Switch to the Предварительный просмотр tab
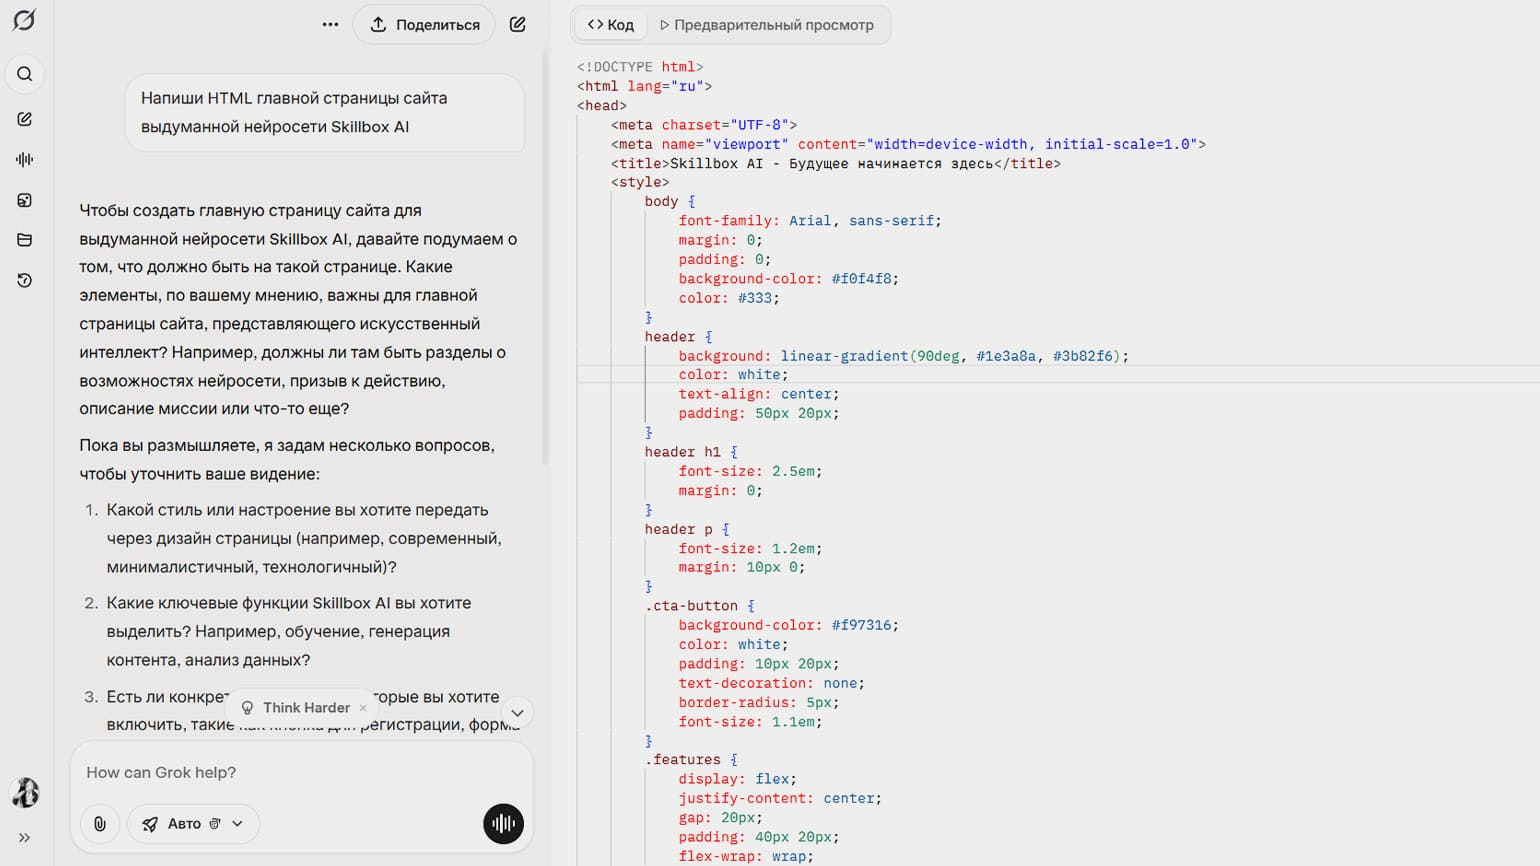This screenshot has width=1540, height=866. coord(766,25)
